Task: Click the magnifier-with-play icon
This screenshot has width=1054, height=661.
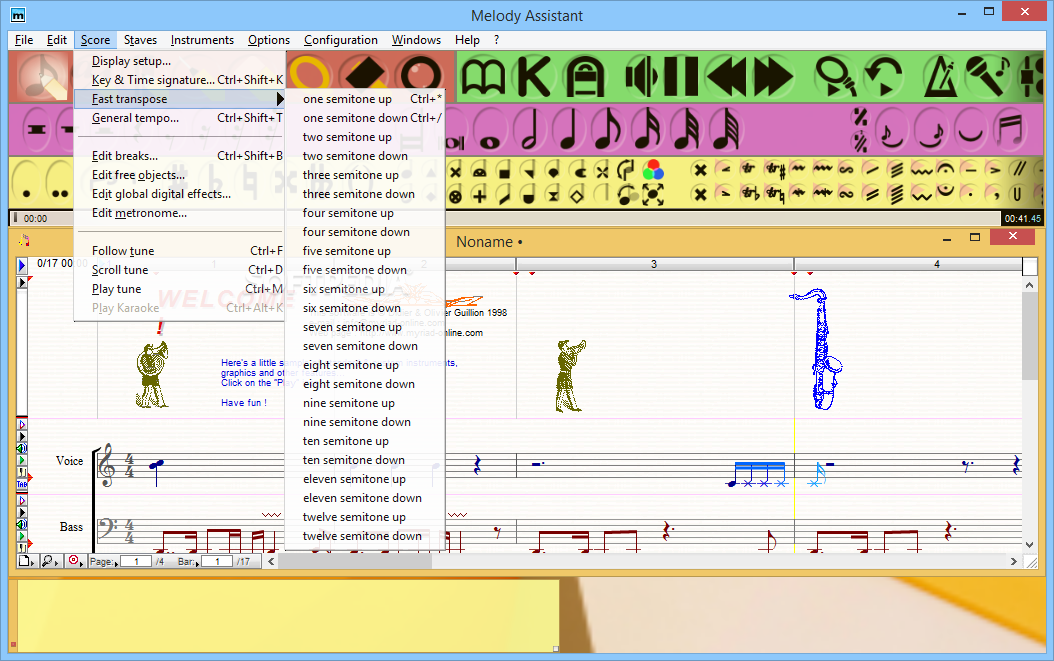Action: click(x=836, y=77)
